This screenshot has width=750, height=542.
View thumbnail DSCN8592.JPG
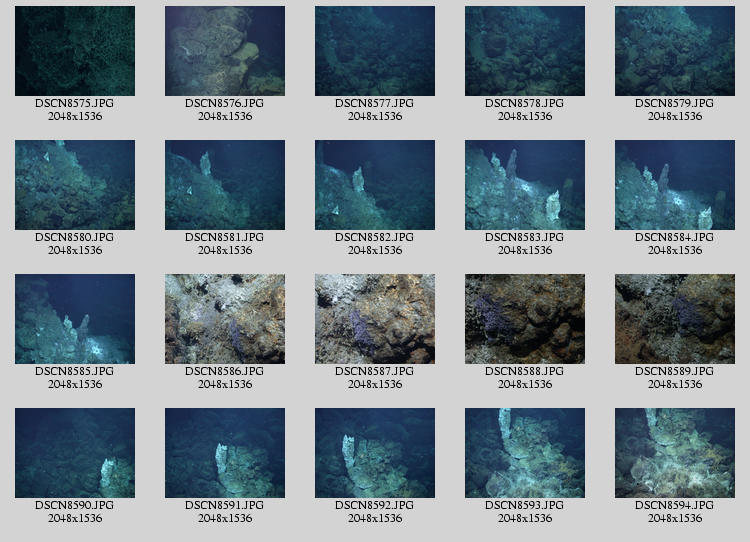(x=375, y=453)
